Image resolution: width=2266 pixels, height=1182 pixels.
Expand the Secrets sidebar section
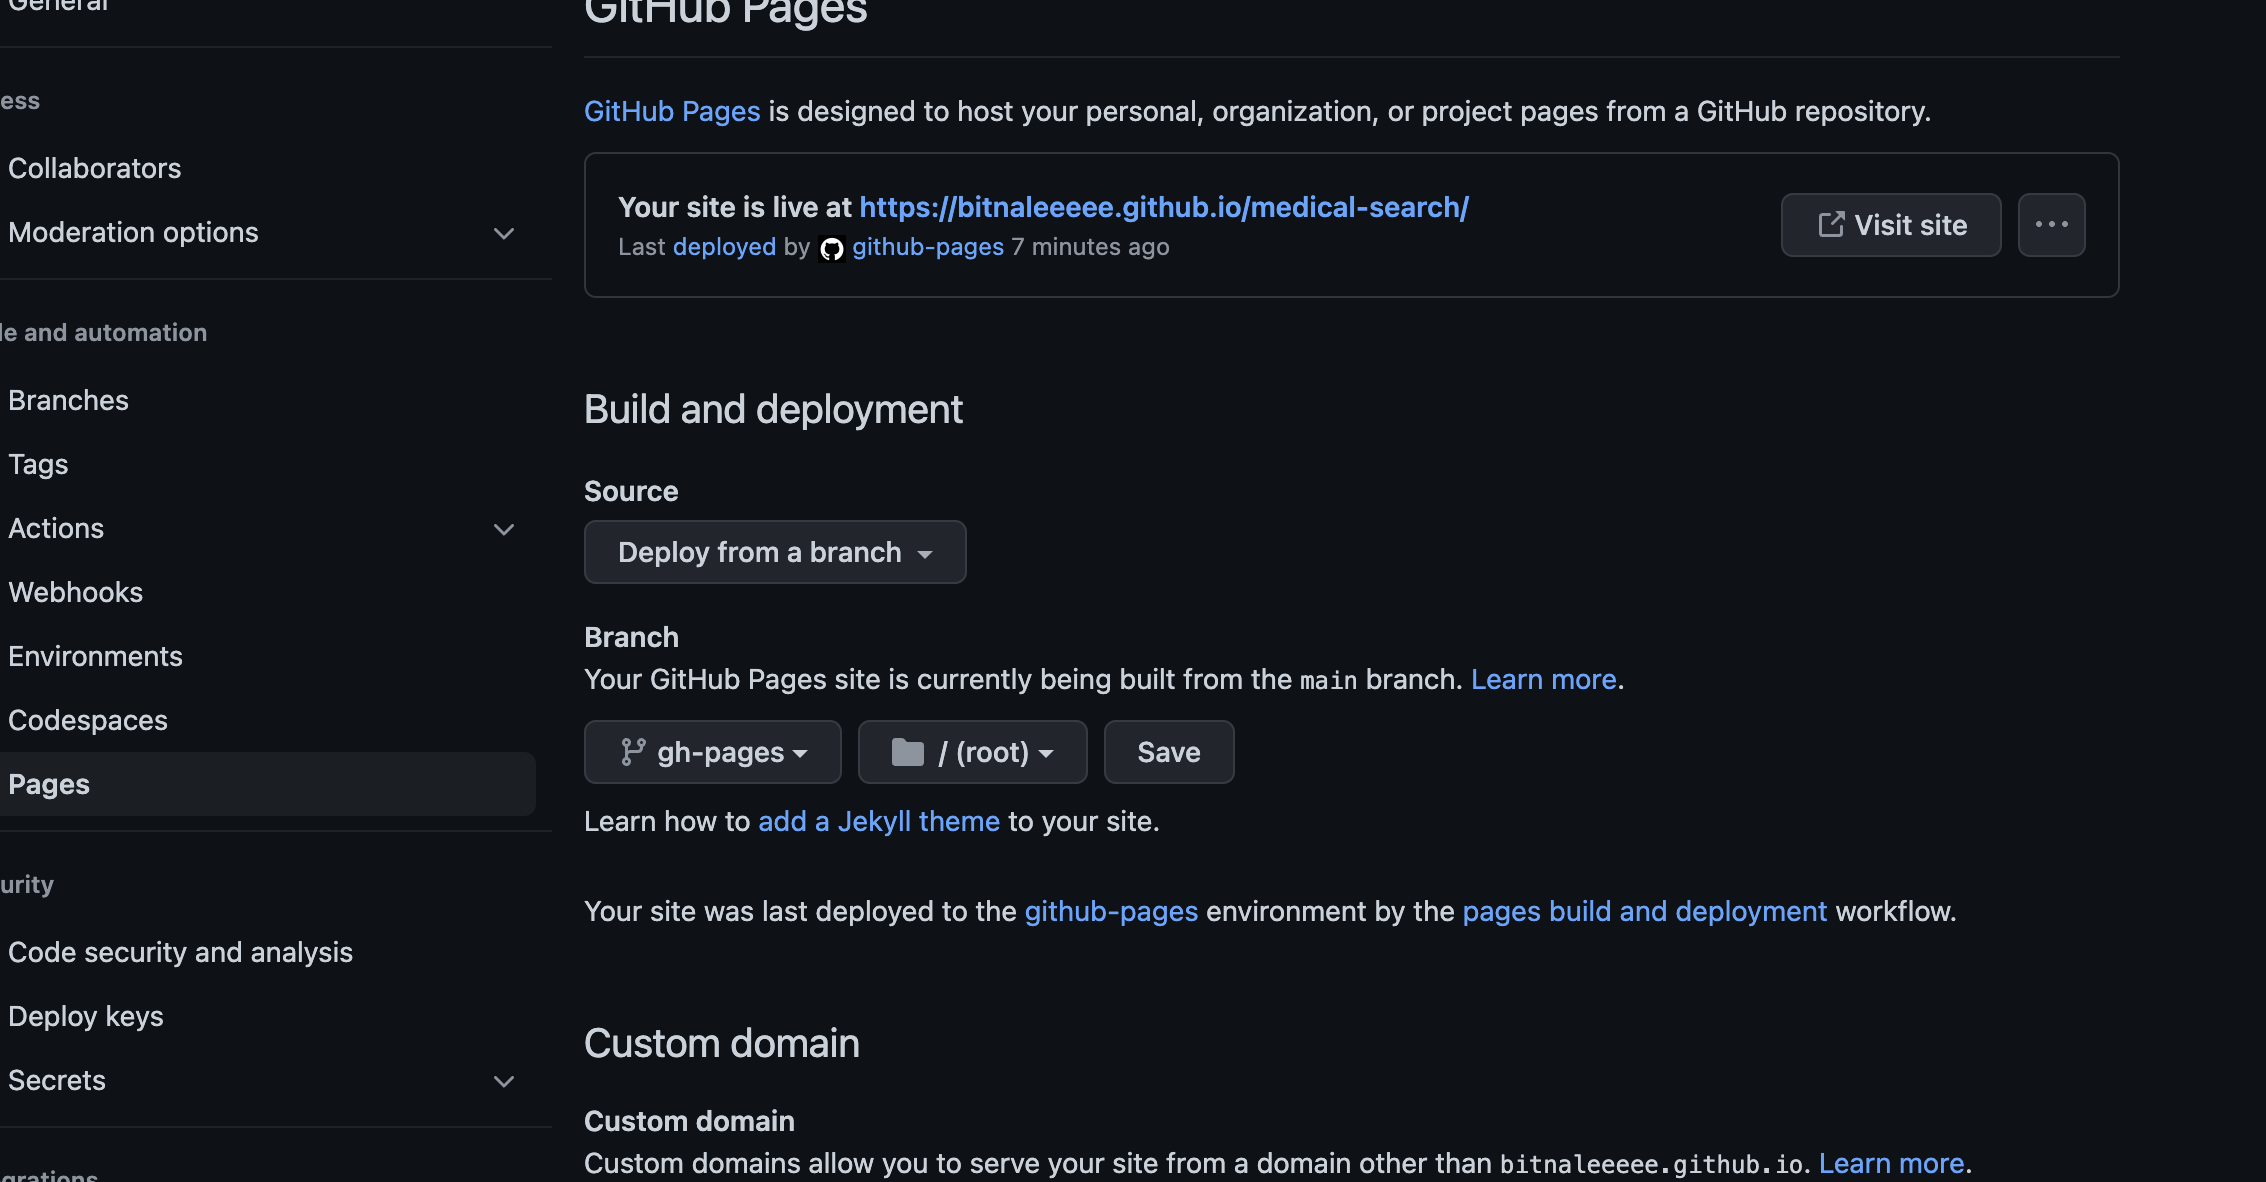504,1081
